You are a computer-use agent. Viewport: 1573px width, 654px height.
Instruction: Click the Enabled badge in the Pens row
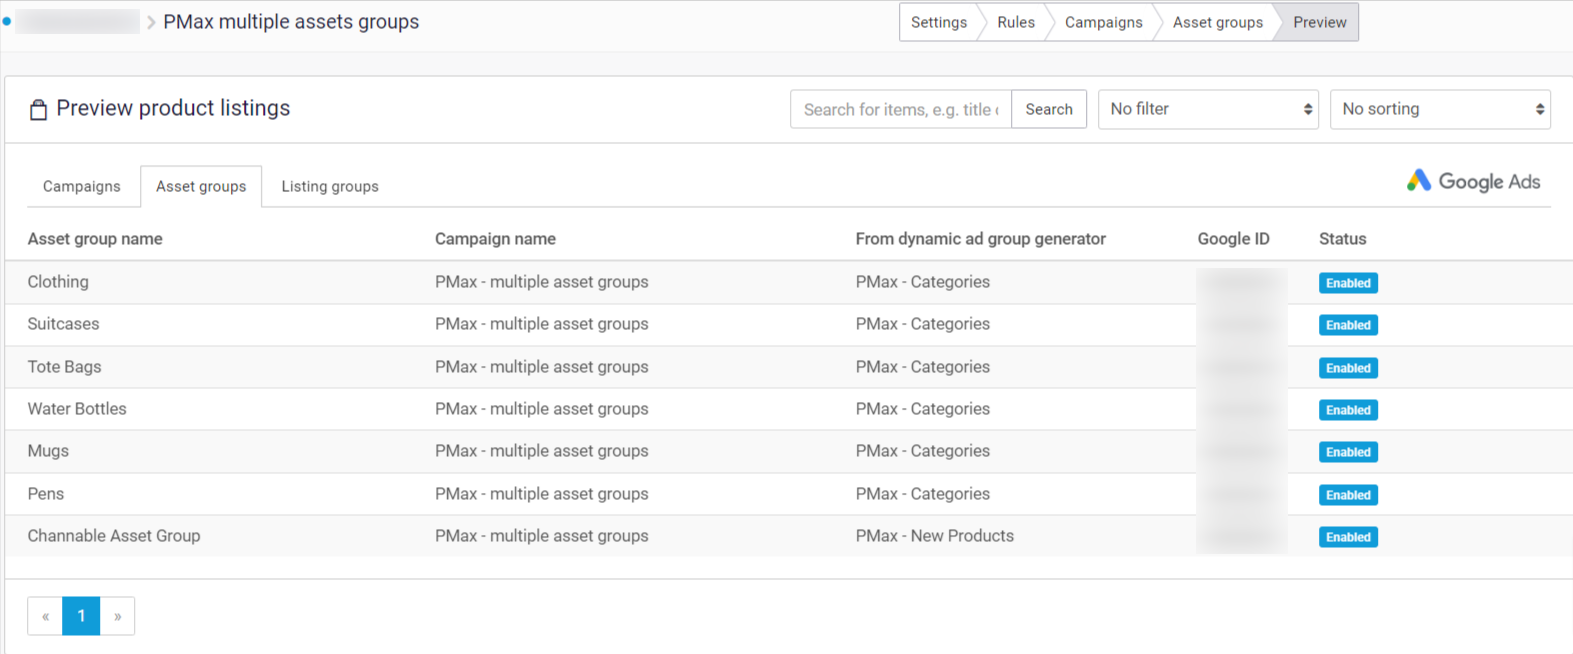pyautogui.click(x=1348, y=495)
